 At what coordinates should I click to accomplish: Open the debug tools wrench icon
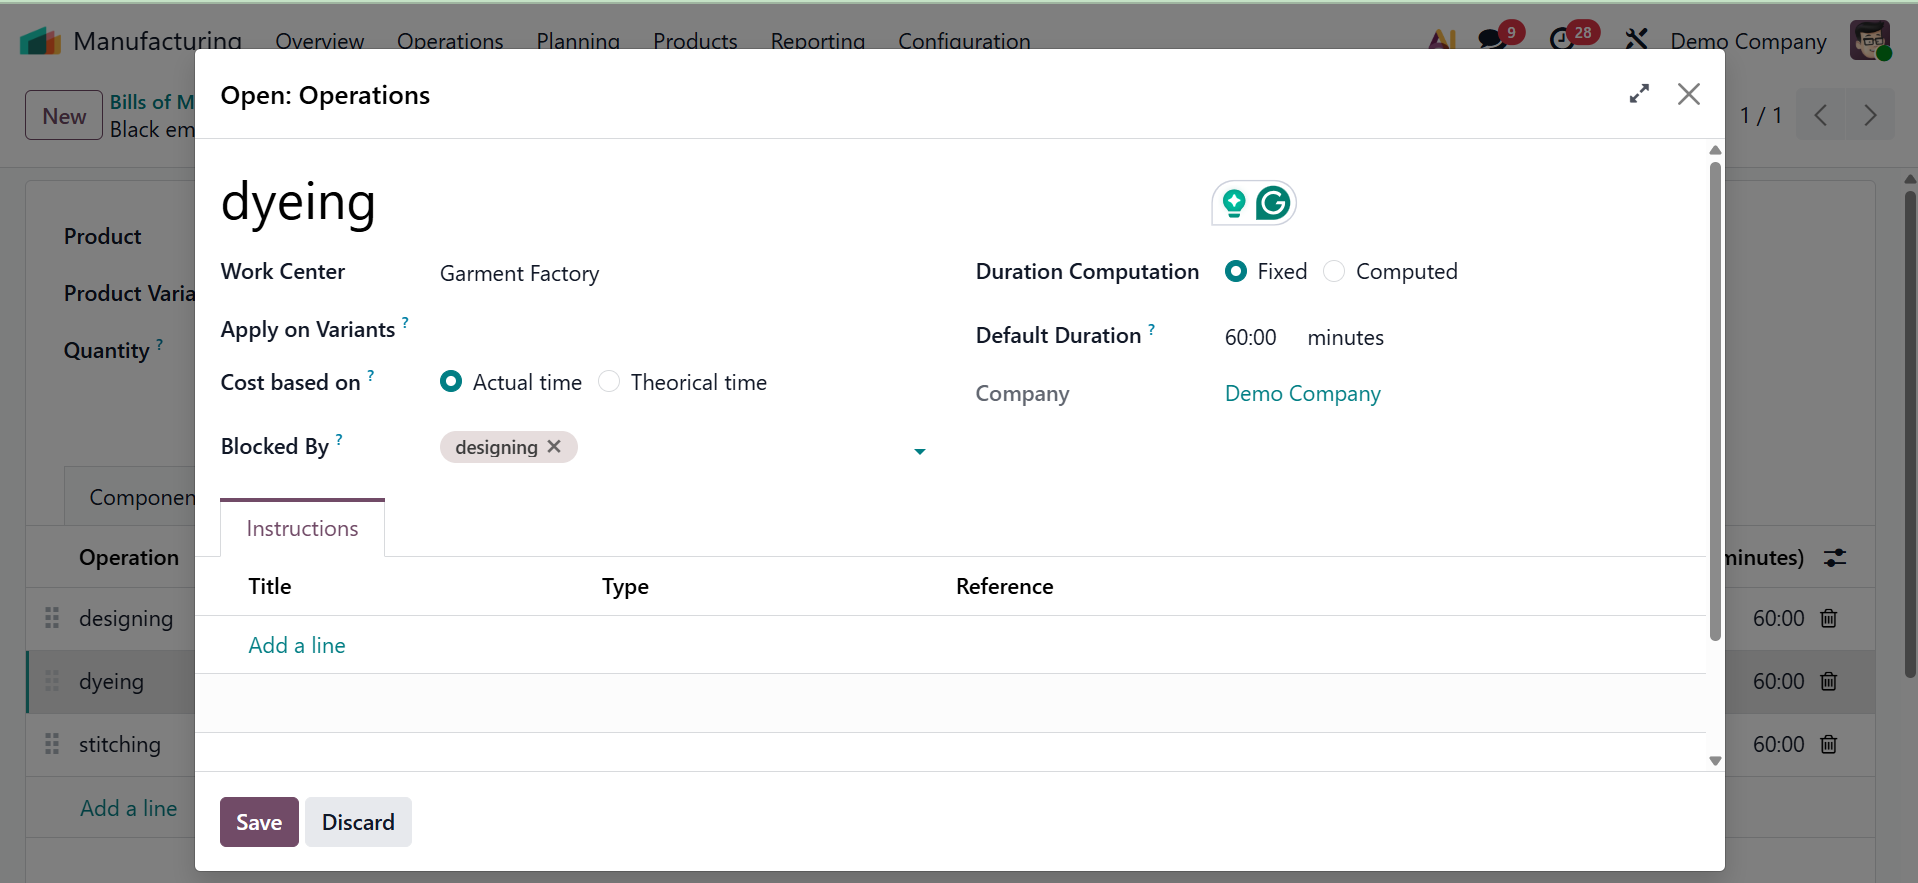click(x=1636, y=40)
